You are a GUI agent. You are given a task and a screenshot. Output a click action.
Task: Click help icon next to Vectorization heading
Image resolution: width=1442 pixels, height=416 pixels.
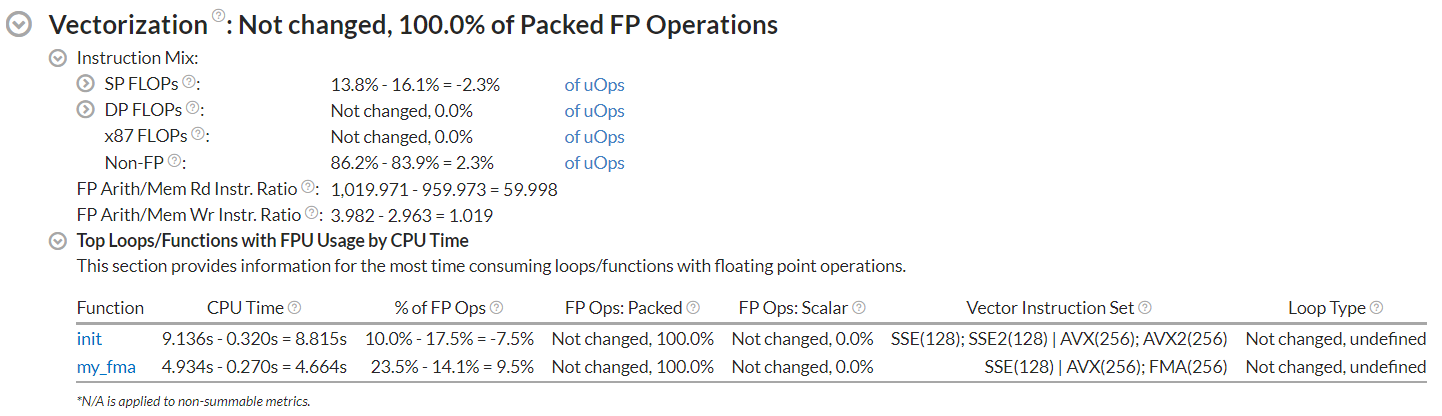pyautogui.click(x=218, y=17)
